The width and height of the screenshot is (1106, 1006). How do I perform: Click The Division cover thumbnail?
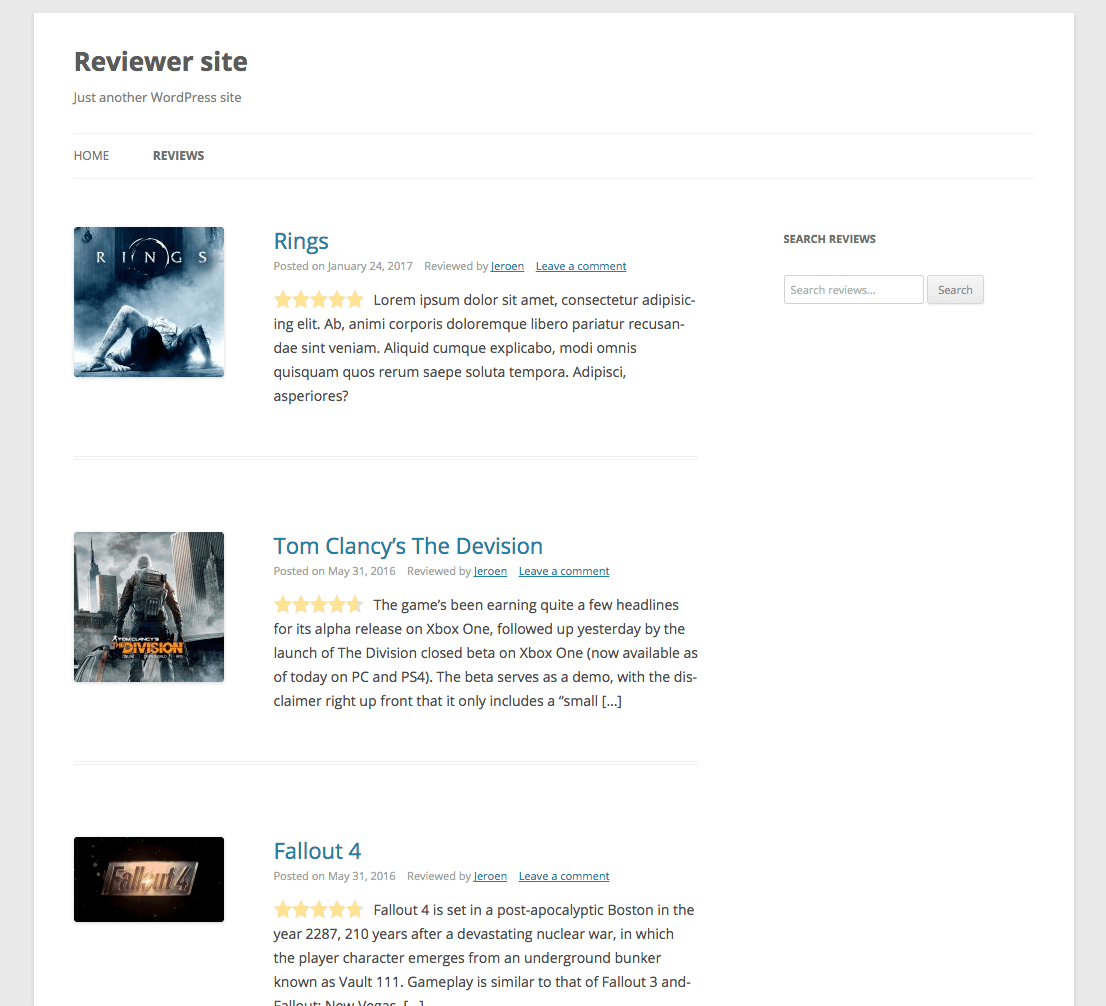(149, 607)
